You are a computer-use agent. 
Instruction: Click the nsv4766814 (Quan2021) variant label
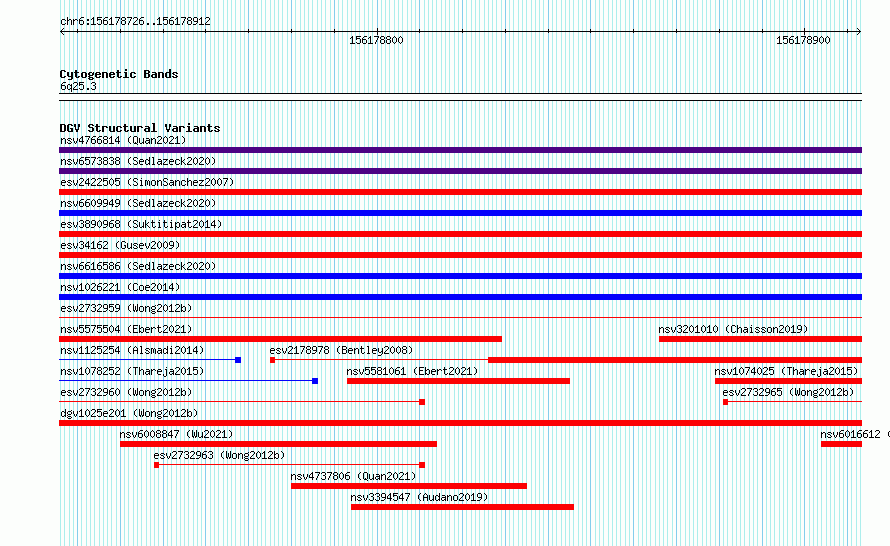click(x=123, y=140)
